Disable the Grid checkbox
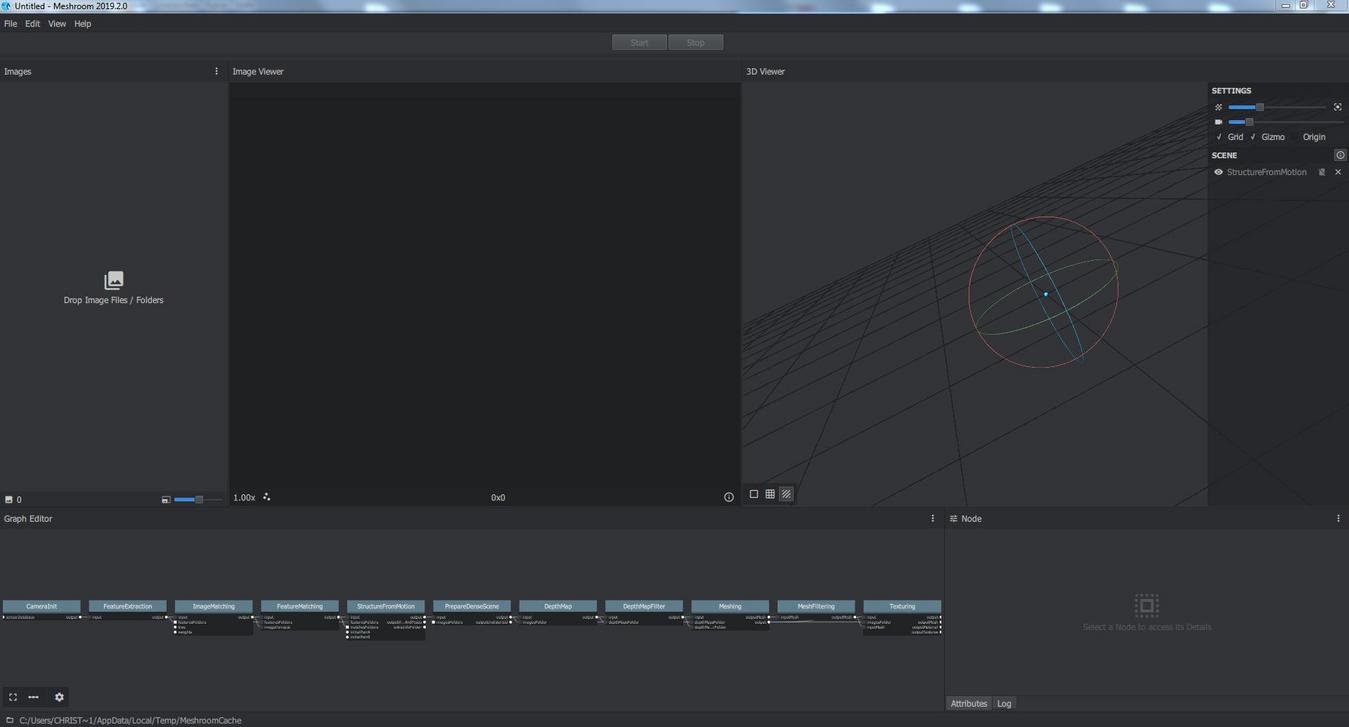Screen dimensions: 1349x727 click(x=1219, y=137)
